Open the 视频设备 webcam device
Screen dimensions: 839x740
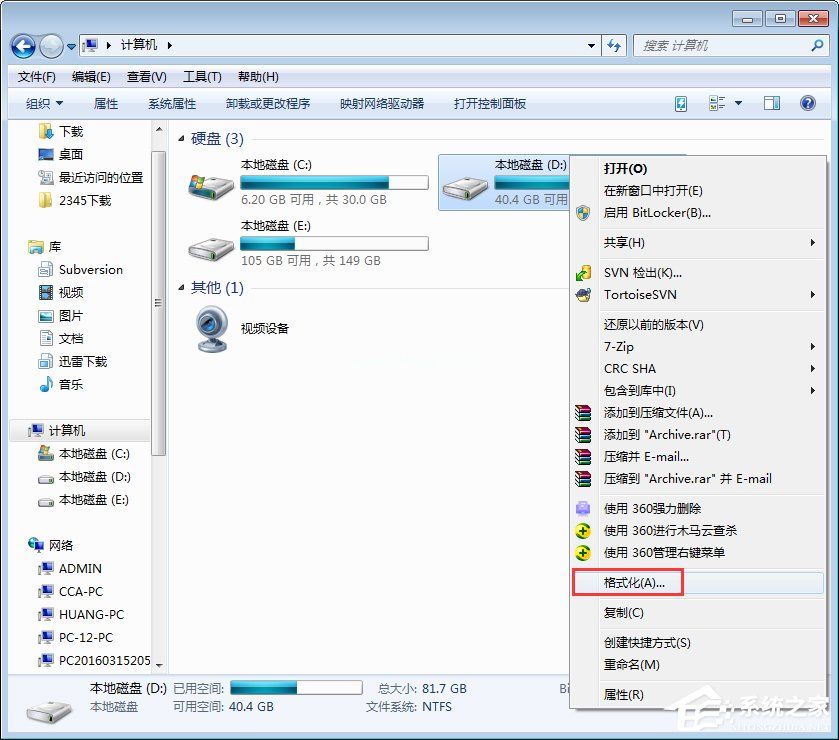pos(212,323)
